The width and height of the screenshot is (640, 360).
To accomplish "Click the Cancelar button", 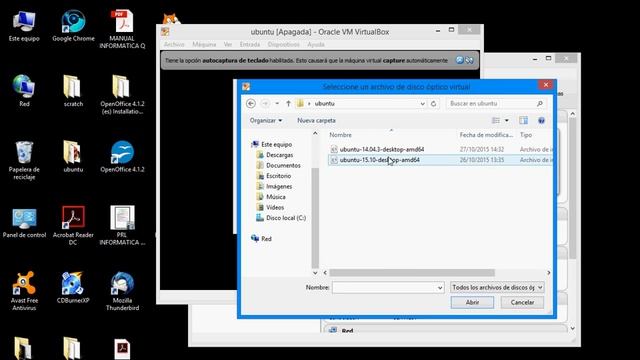I will pos(522,302).
